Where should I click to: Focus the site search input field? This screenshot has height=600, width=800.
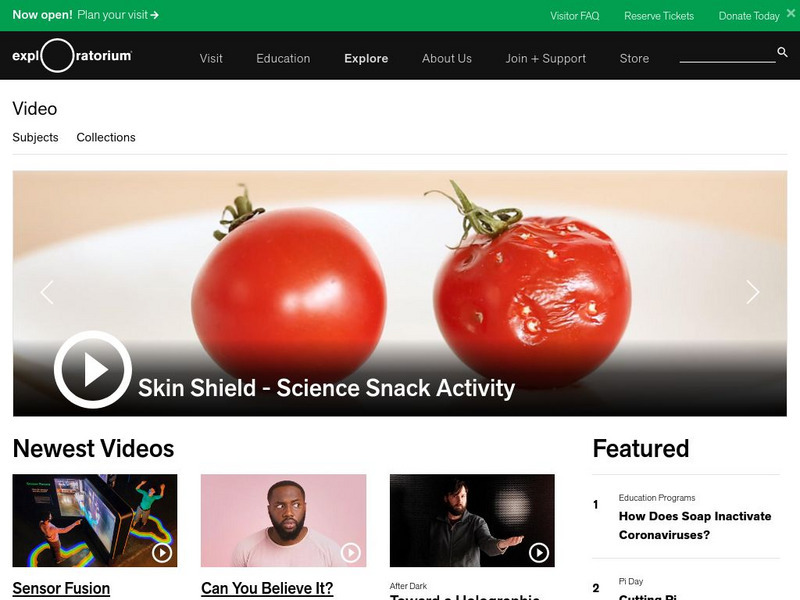coord(728,54)
